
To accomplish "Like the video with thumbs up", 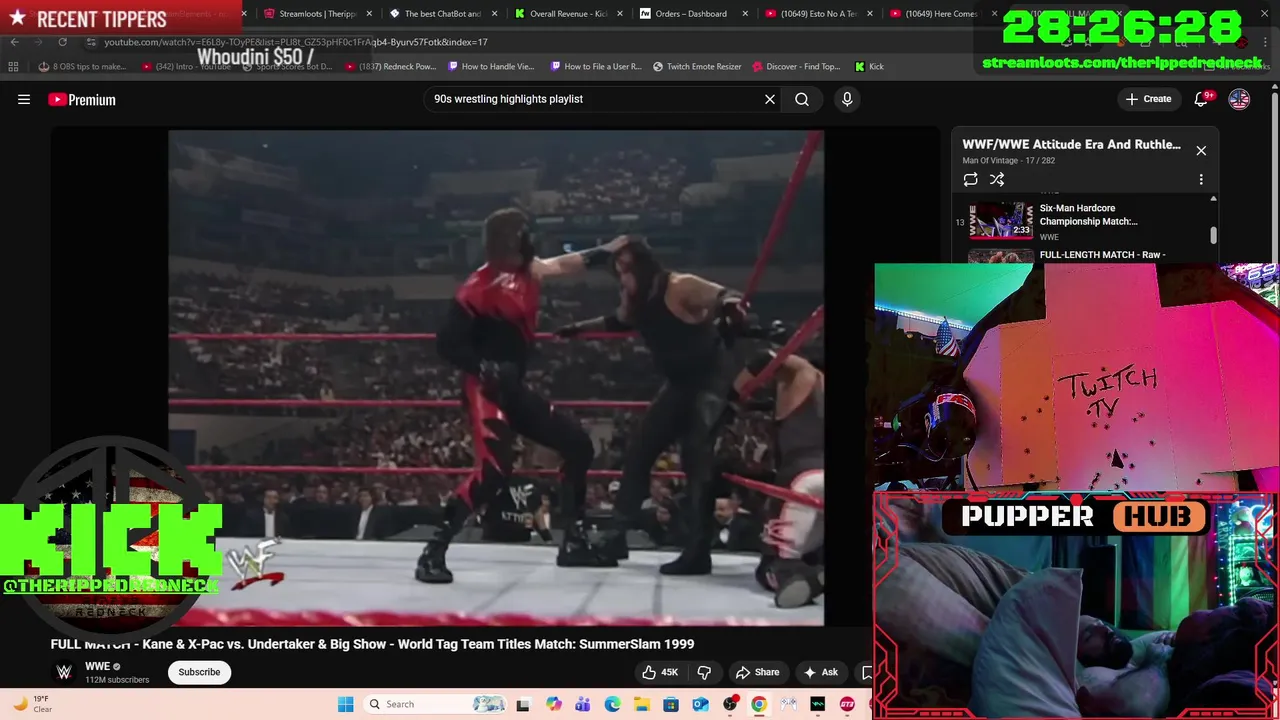I will click(x=660, y=672).
